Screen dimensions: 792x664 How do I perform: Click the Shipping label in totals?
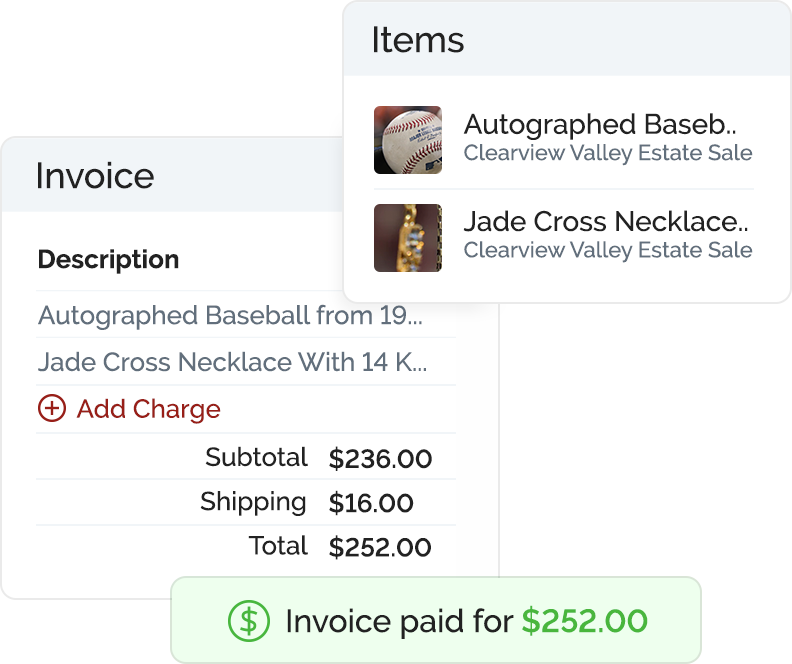tap(253, 502)
